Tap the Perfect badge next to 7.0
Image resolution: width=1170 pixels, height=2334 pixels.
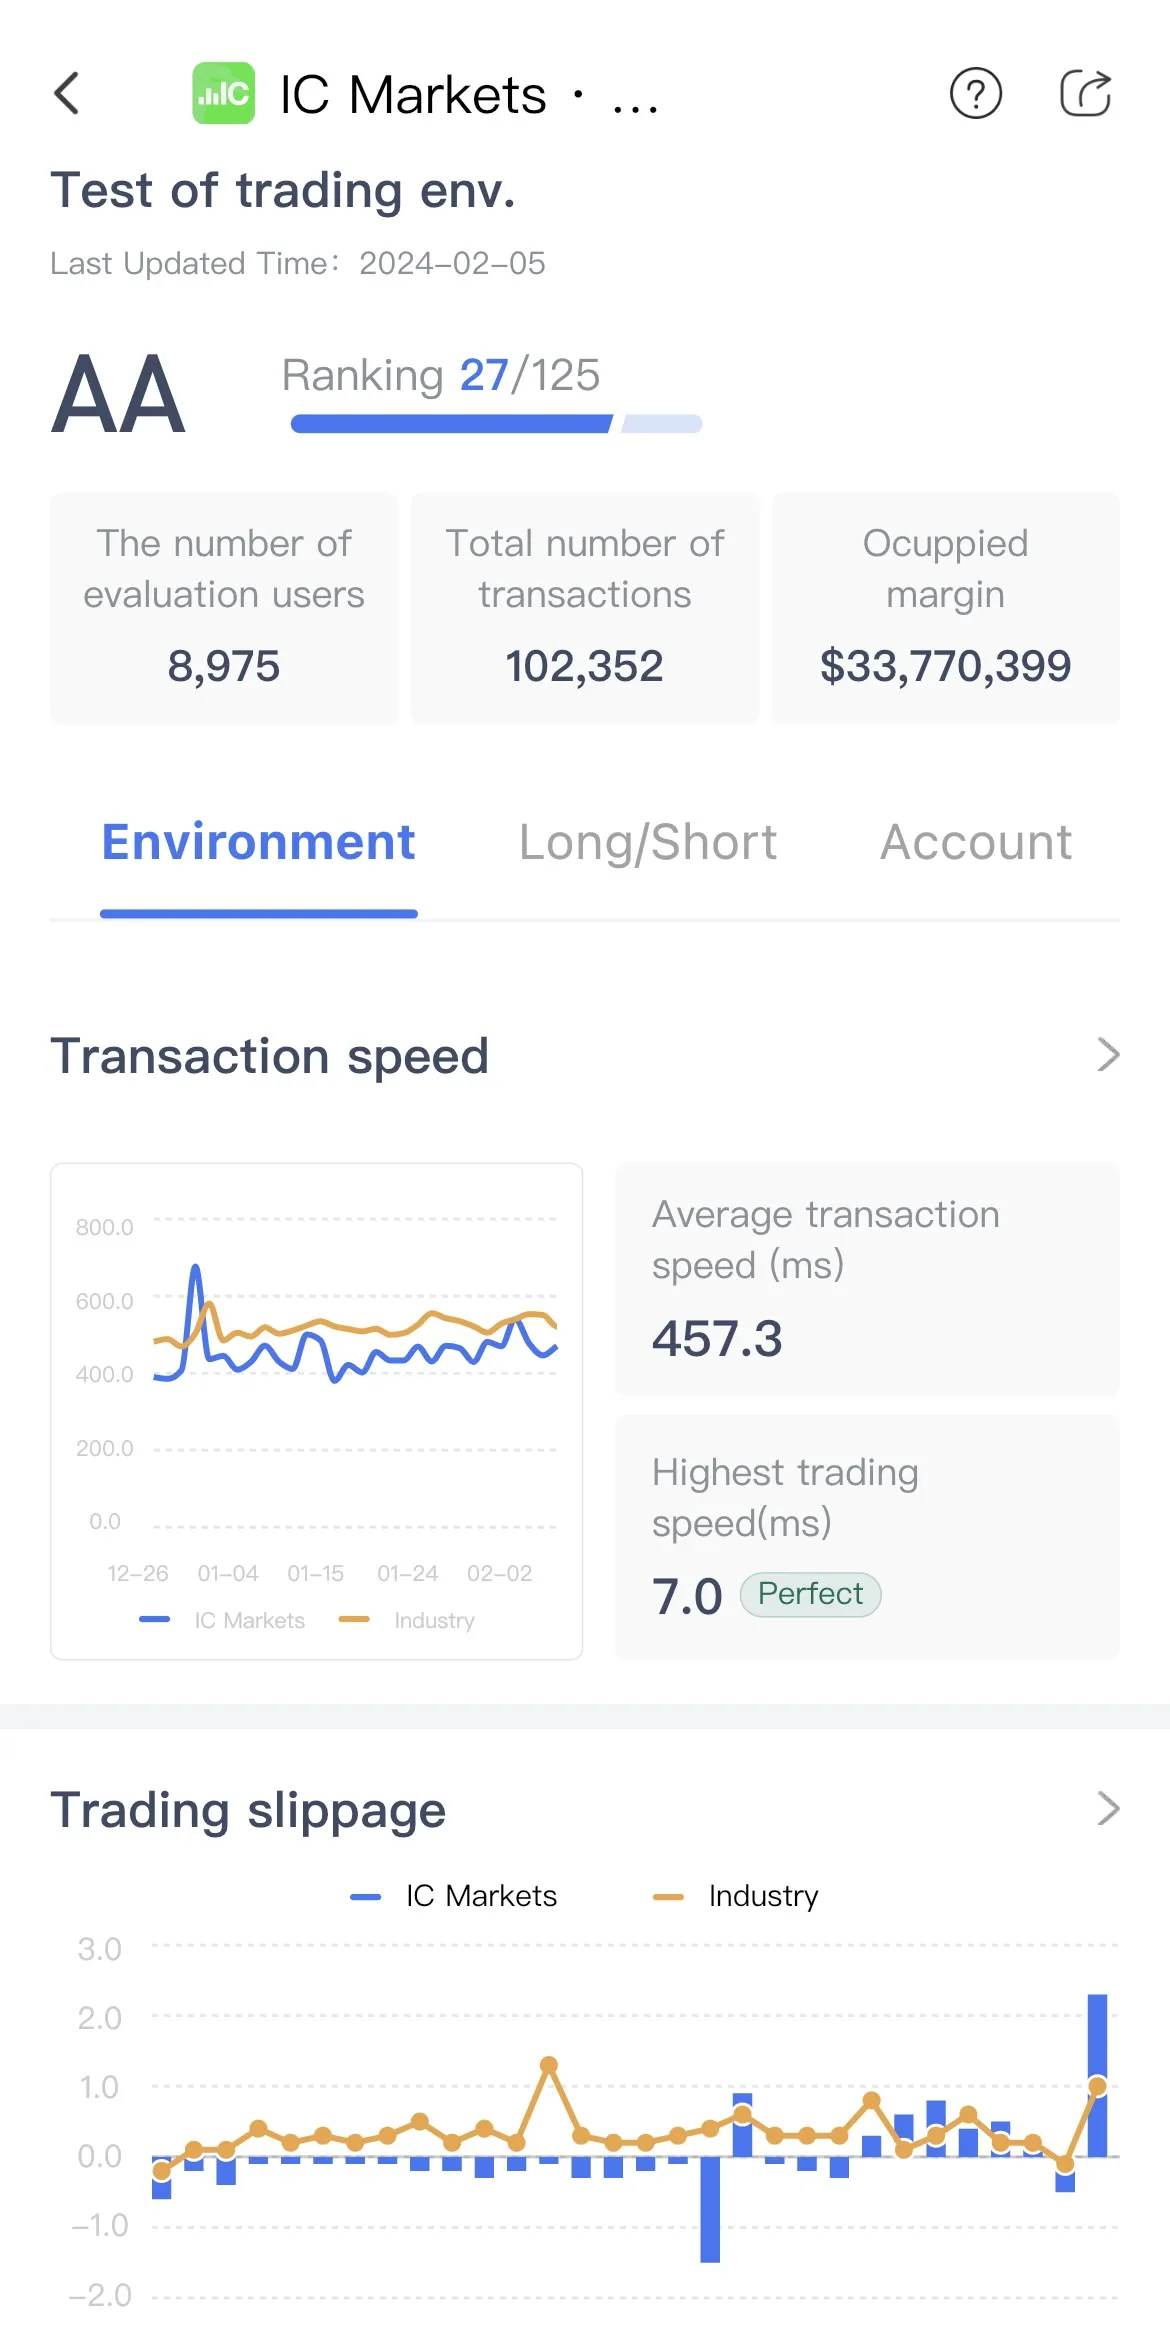[810, 1594]
